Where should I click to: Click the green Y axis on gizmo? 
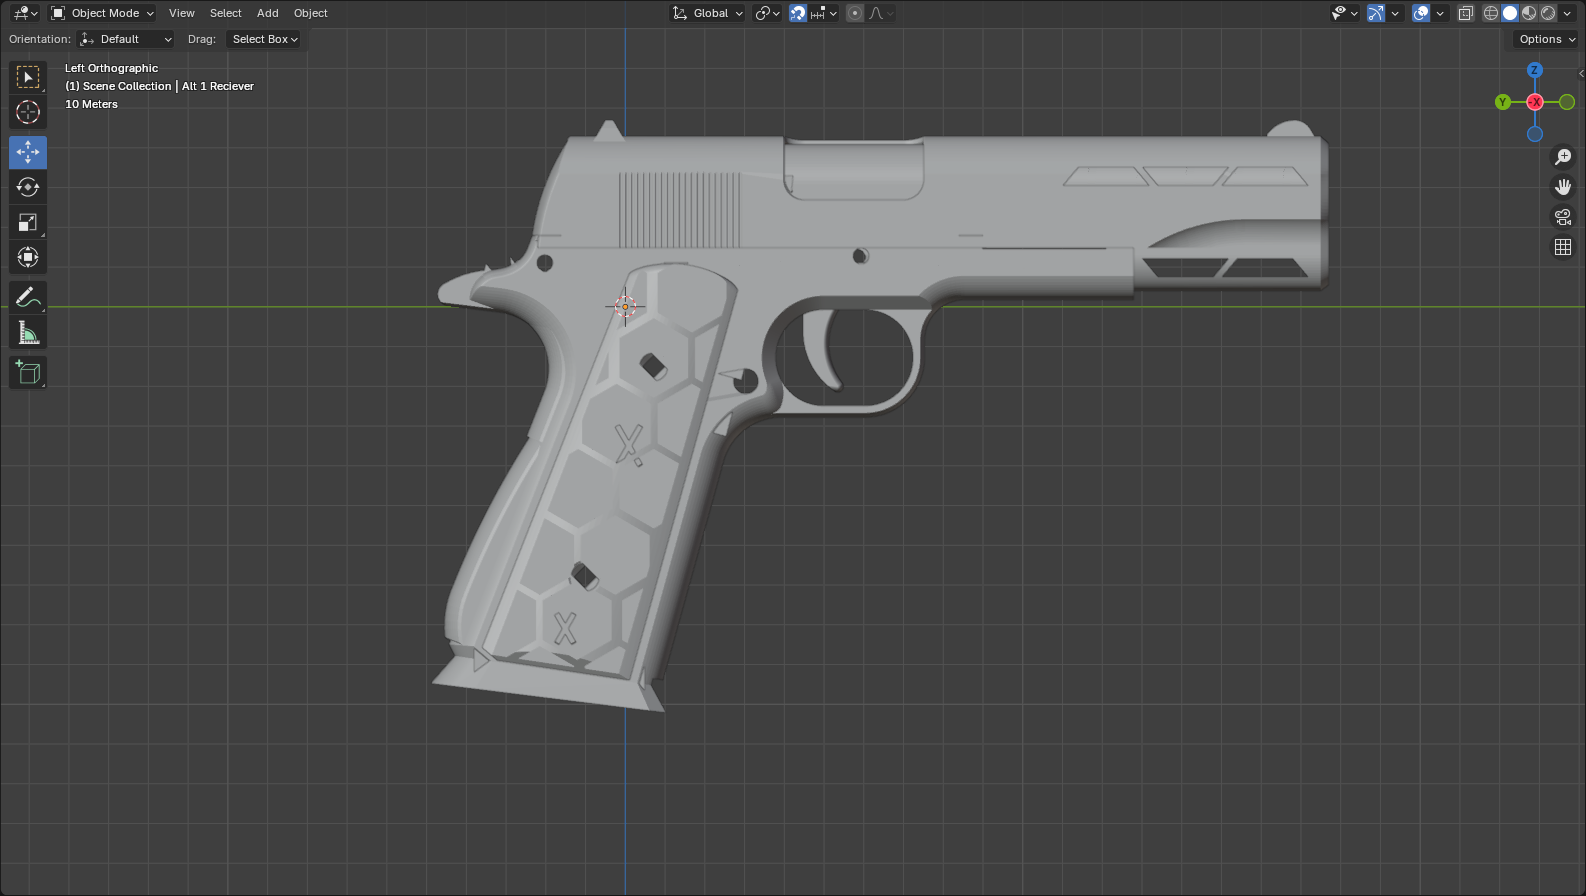click(1503, 102)
